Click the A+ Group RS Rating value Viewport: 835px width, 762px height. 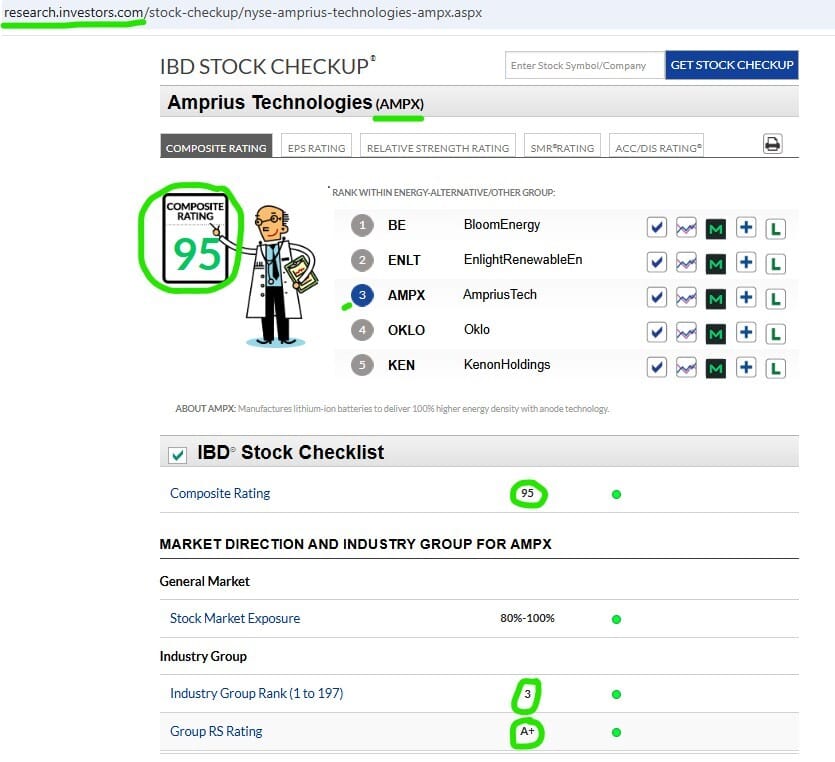[527, 731]
